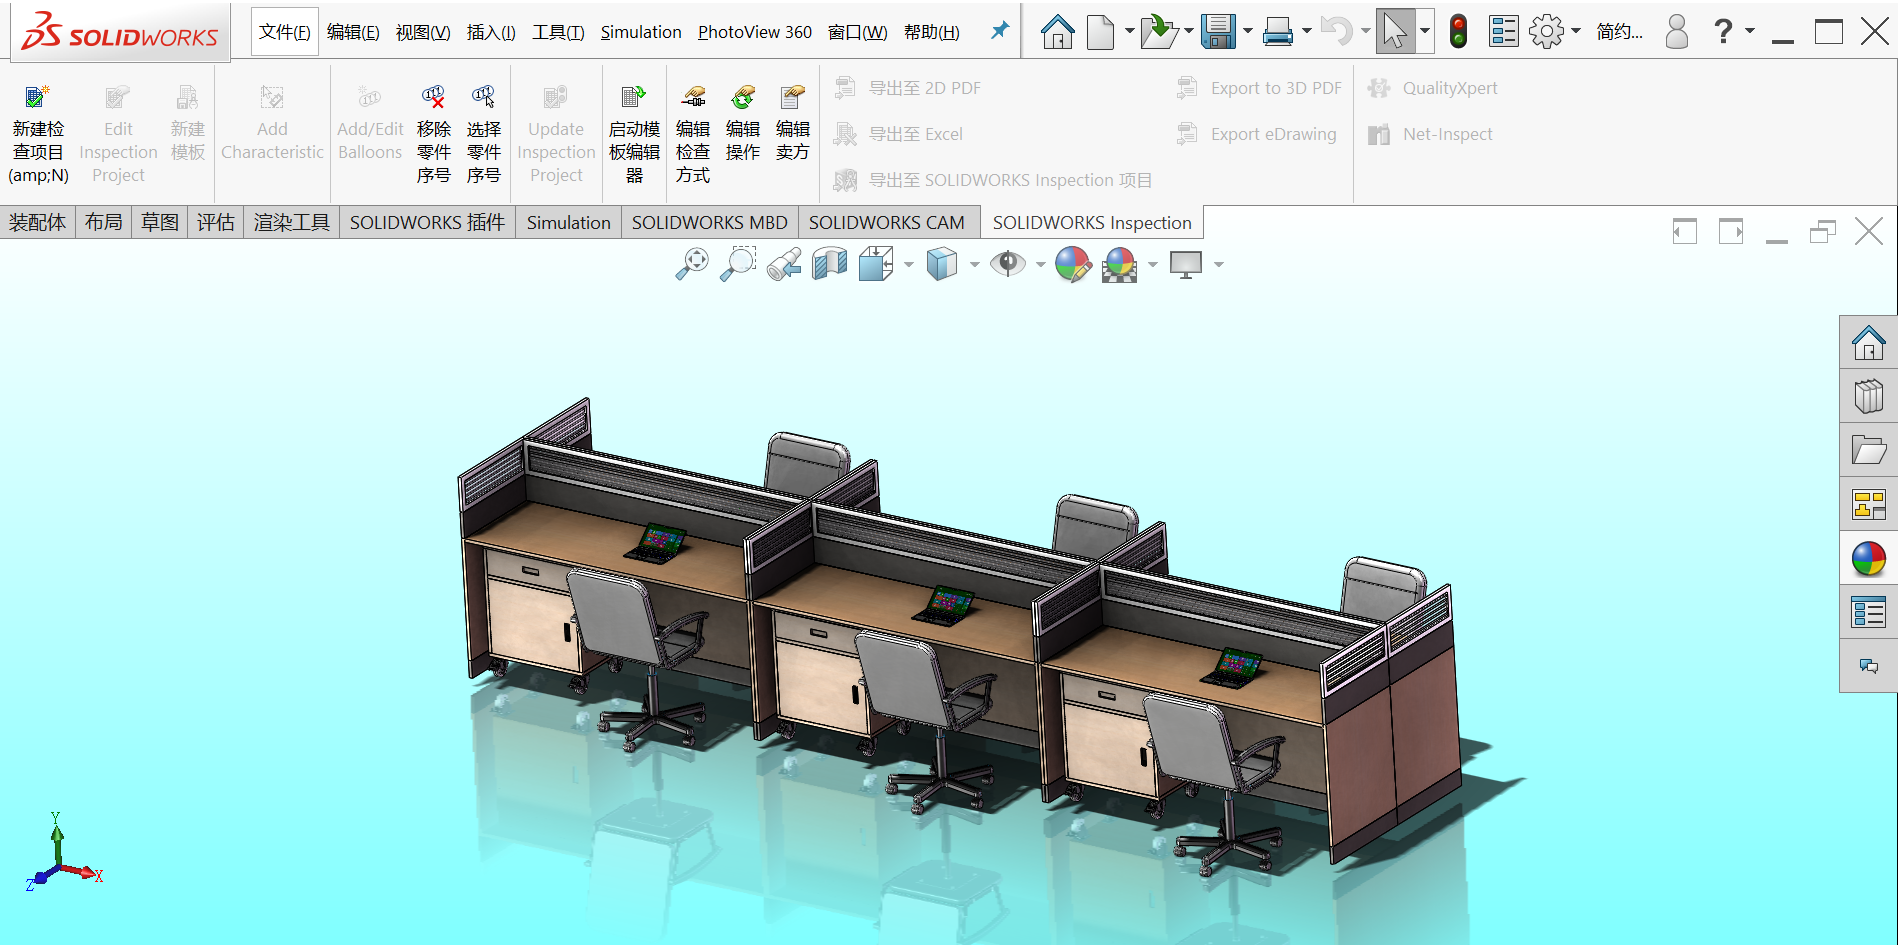The image size is (1898, 945).
Task: Expand the Hide/Show Items dropdown arrow
Action: point(1041,265)
